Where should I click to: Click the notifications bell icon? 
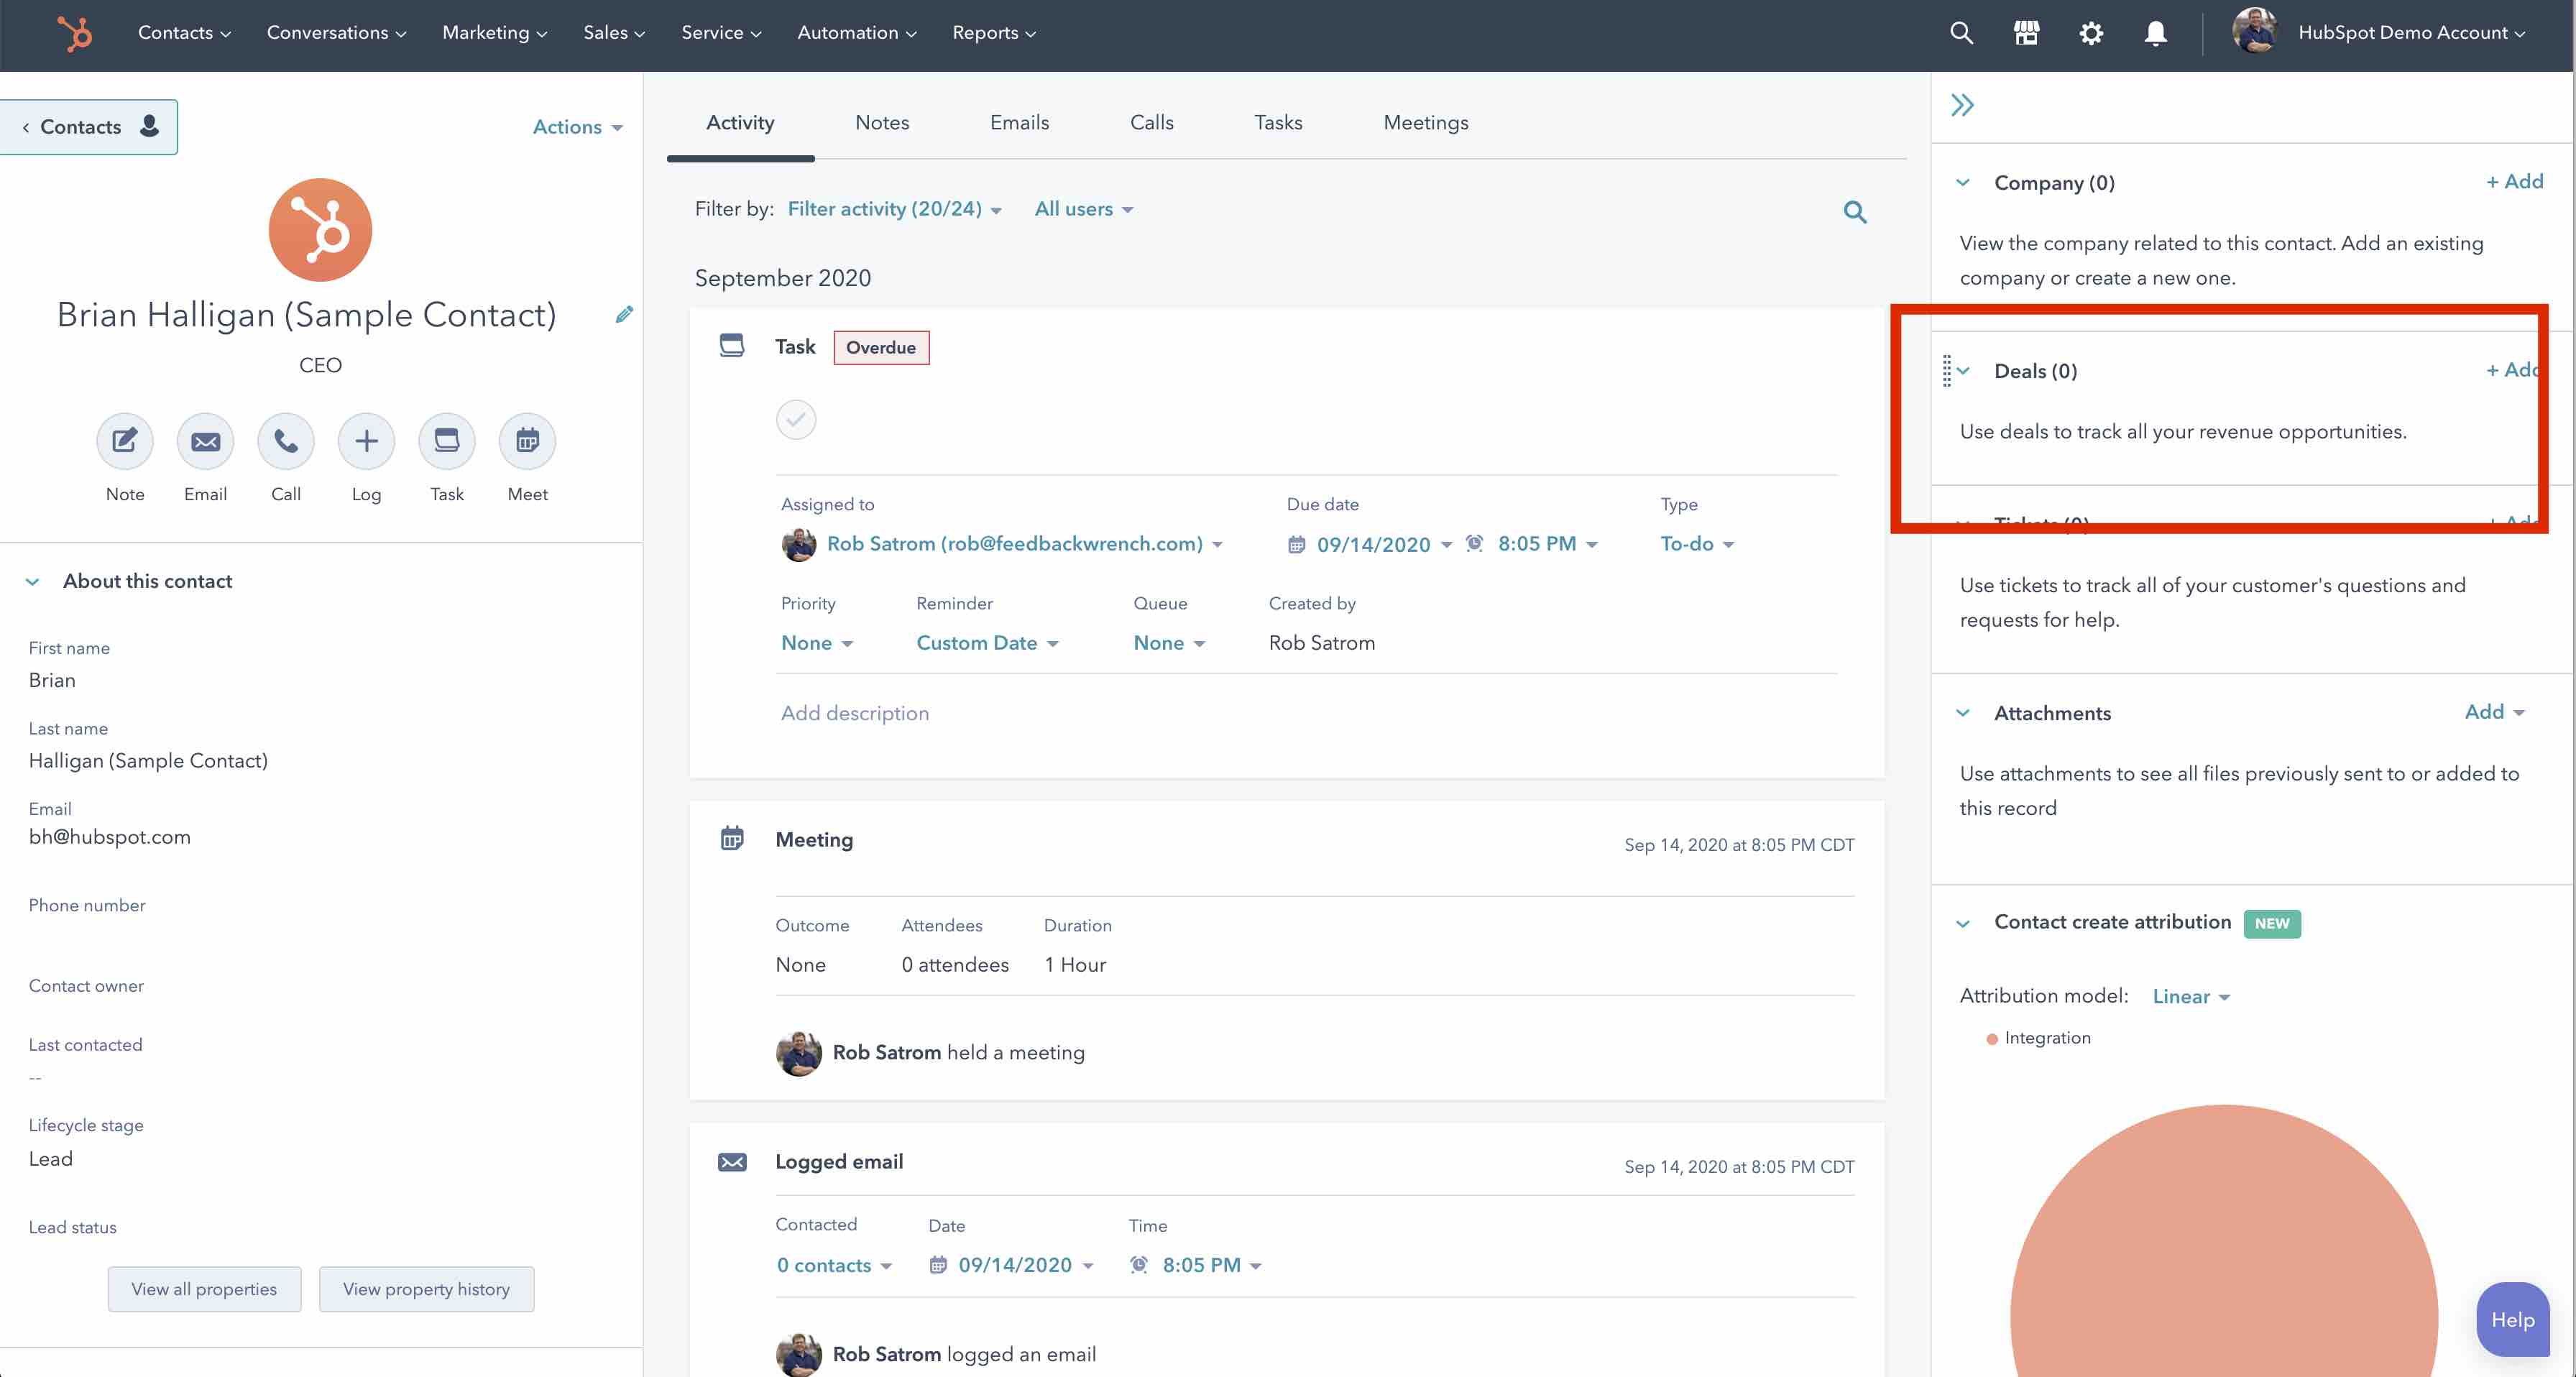coord(2155,32)
